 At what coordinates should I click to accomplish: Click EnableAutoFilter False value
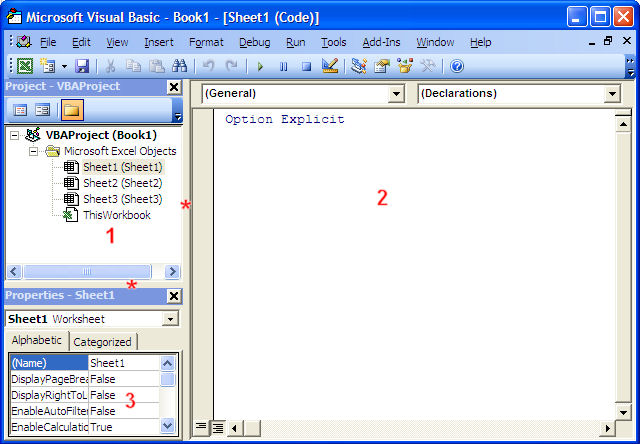point(124,411)
